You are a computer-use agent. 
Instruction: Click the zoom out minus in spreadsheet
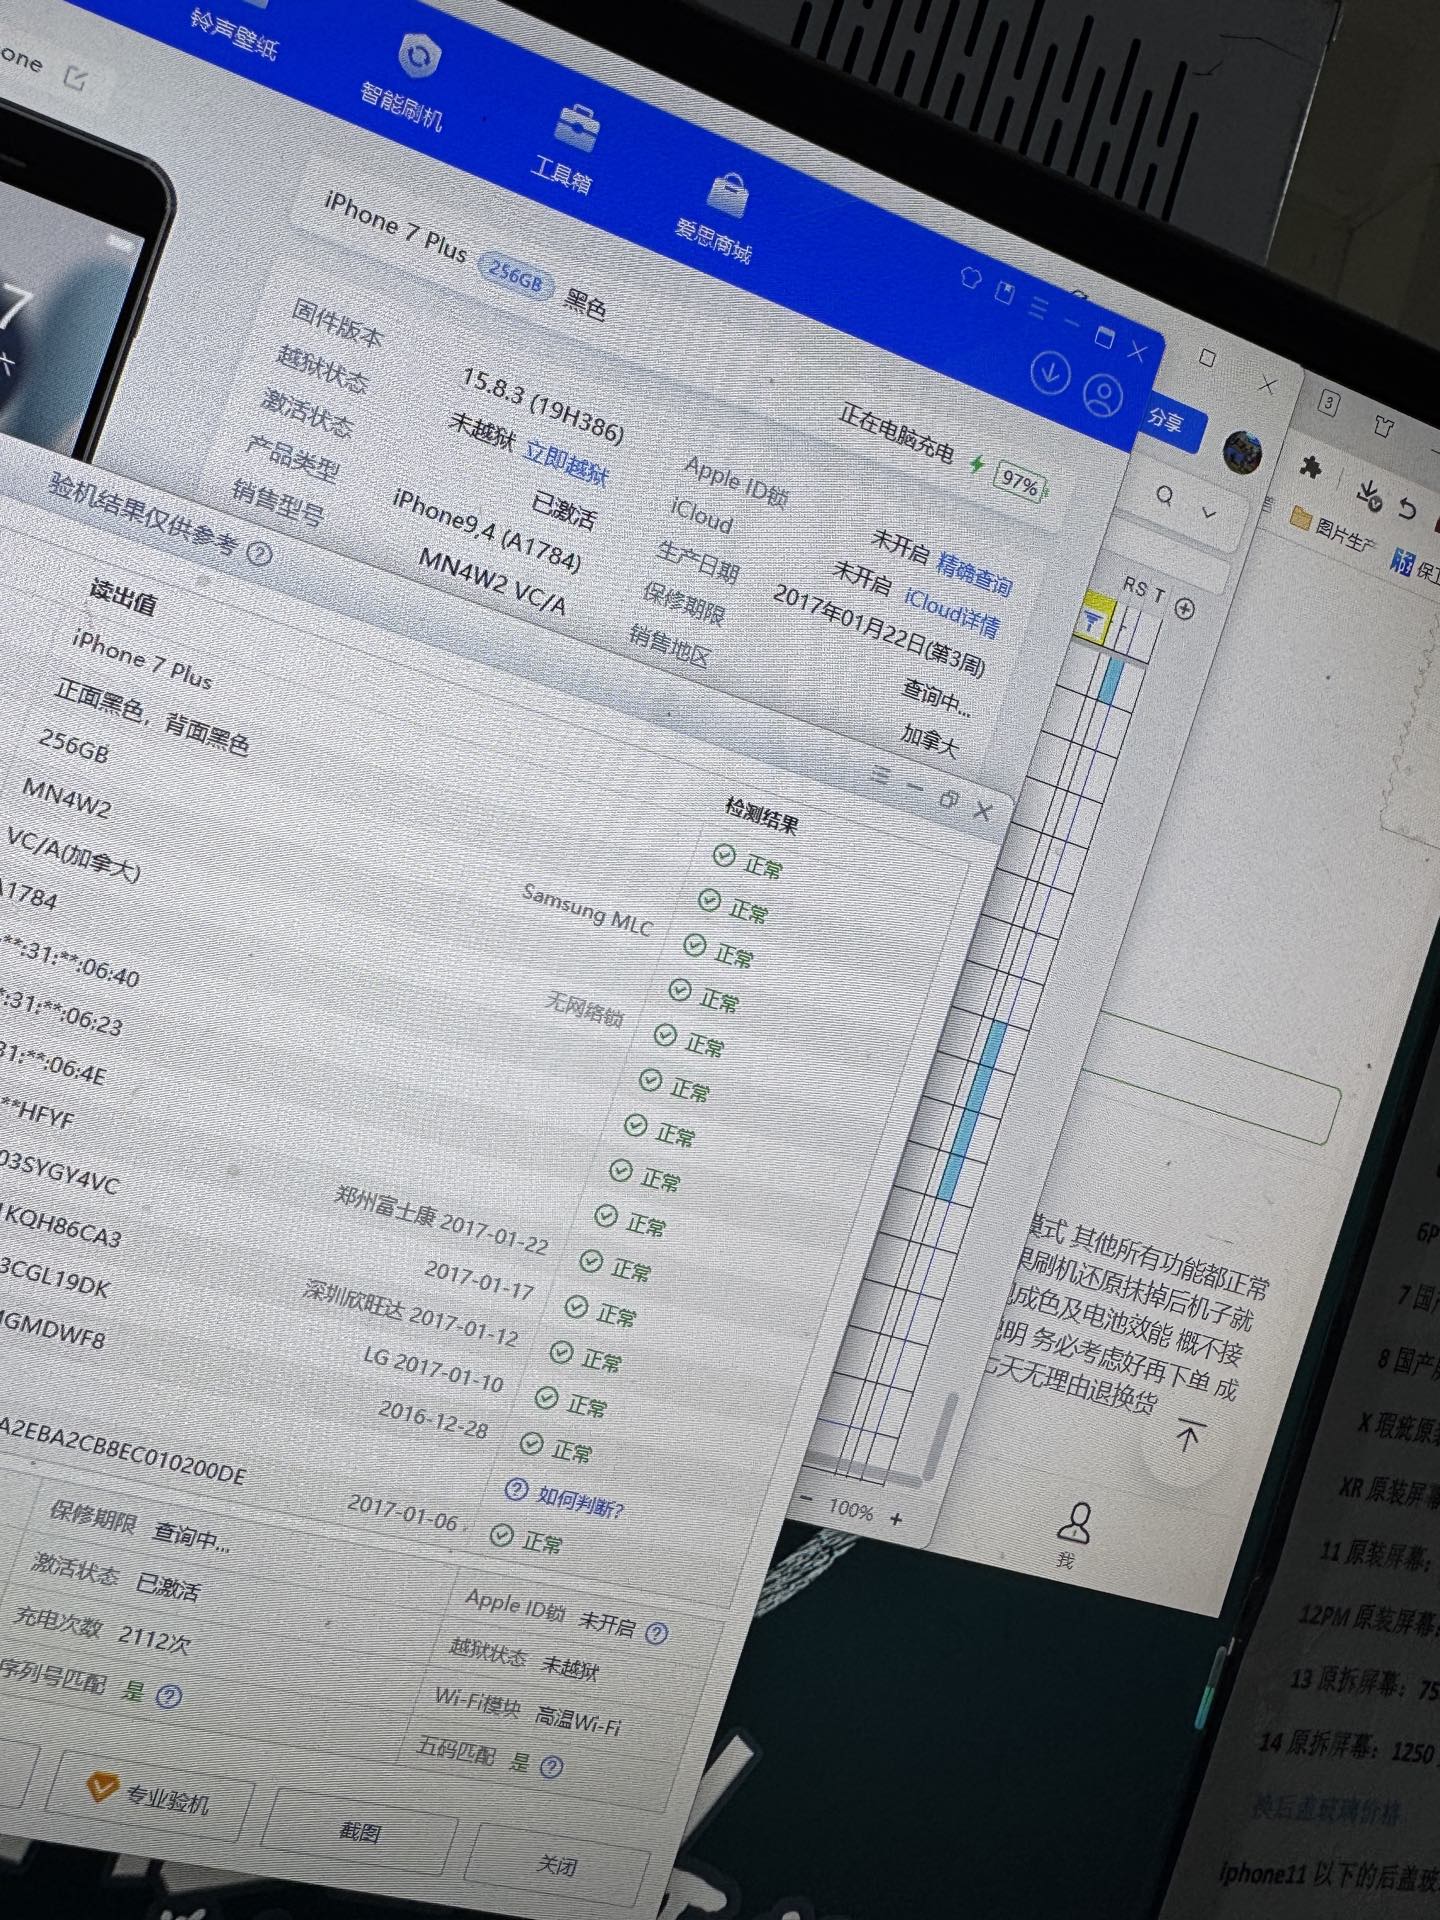[806, 1500]
